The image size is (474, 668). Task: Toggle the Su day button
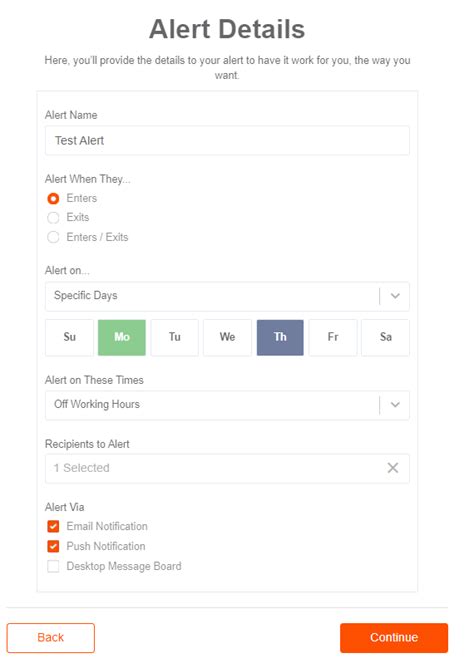click(x=69, y=337)
